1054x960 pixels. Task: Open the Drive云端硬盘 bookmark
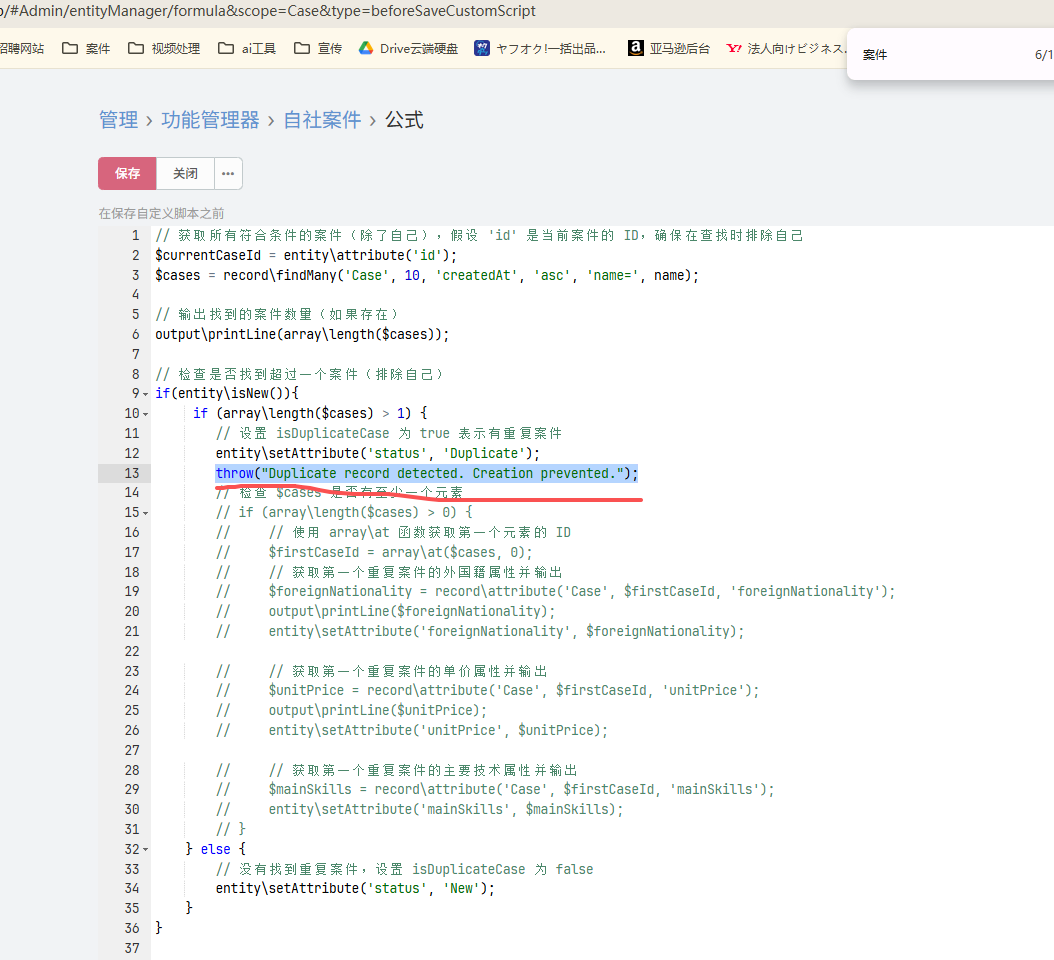(x=408, y=48)
